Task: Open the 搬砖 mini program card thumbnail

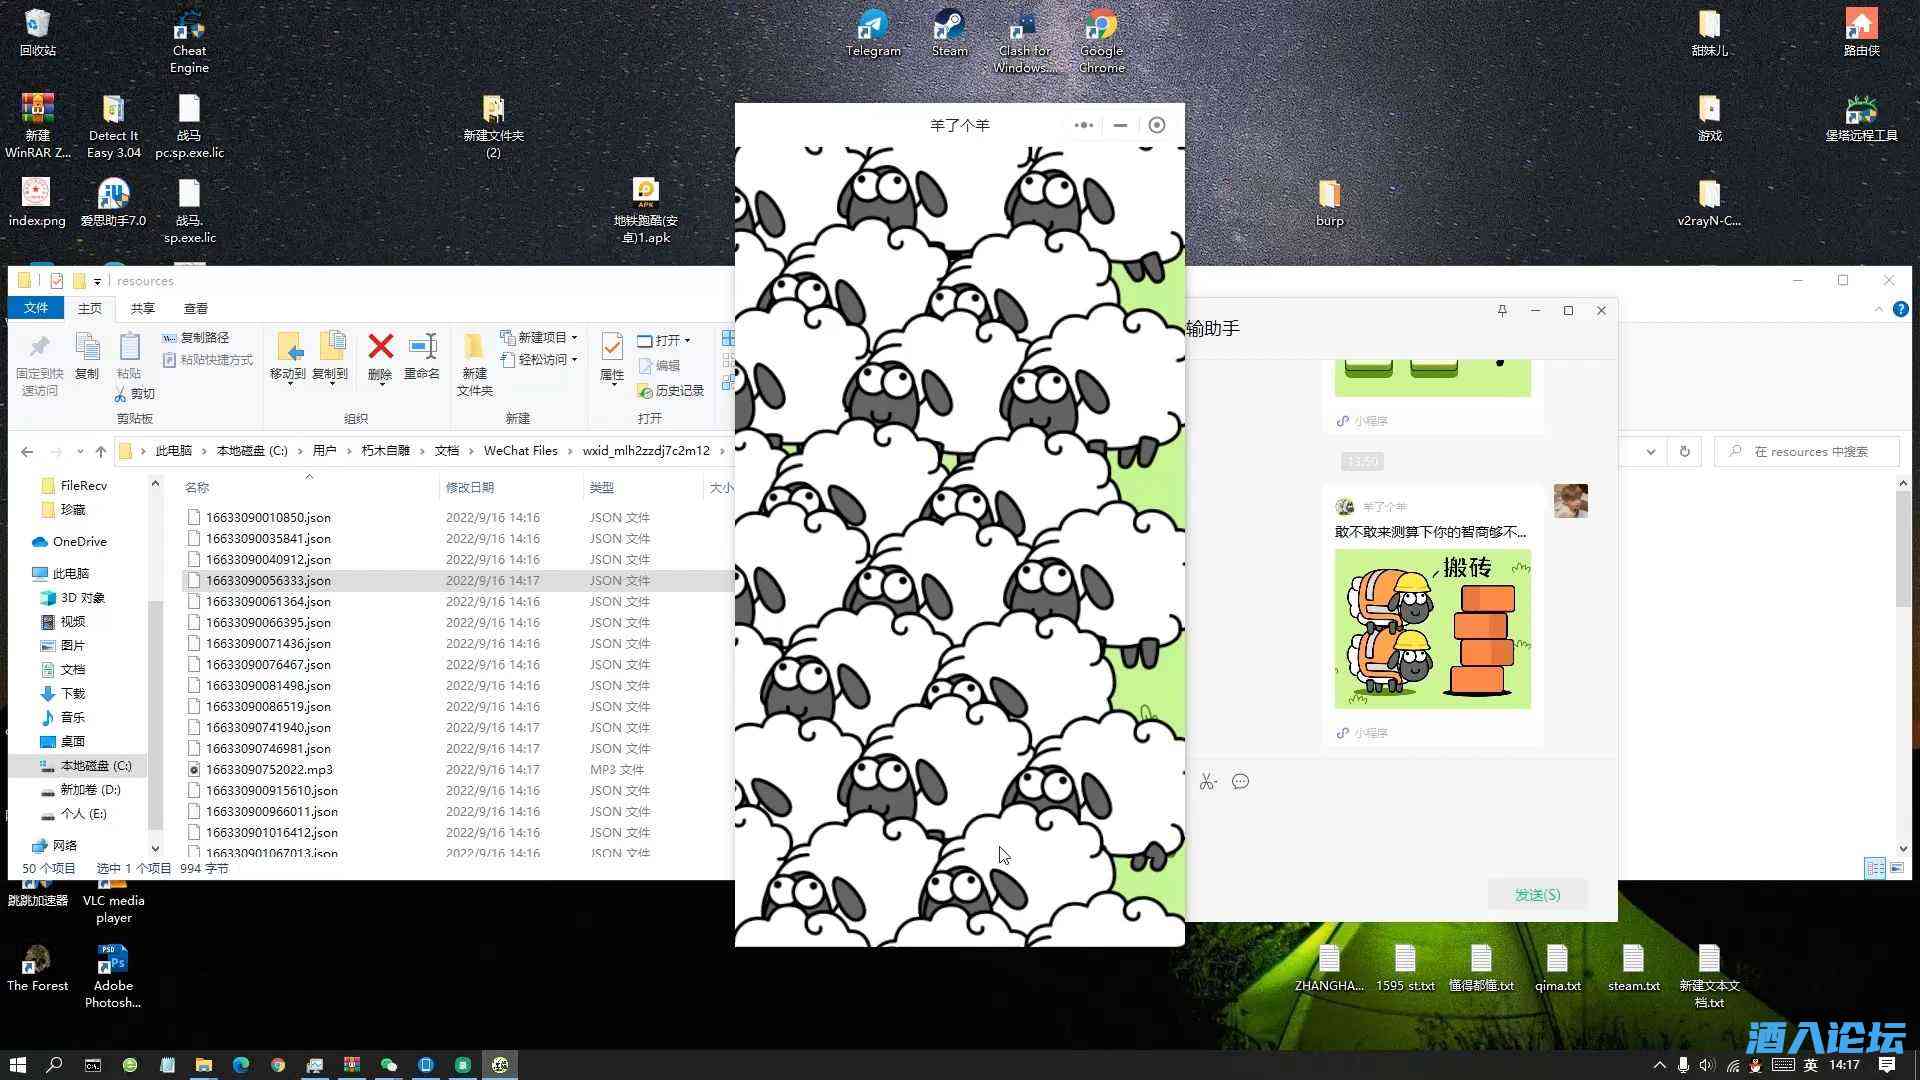Action: coord(1432,629)
